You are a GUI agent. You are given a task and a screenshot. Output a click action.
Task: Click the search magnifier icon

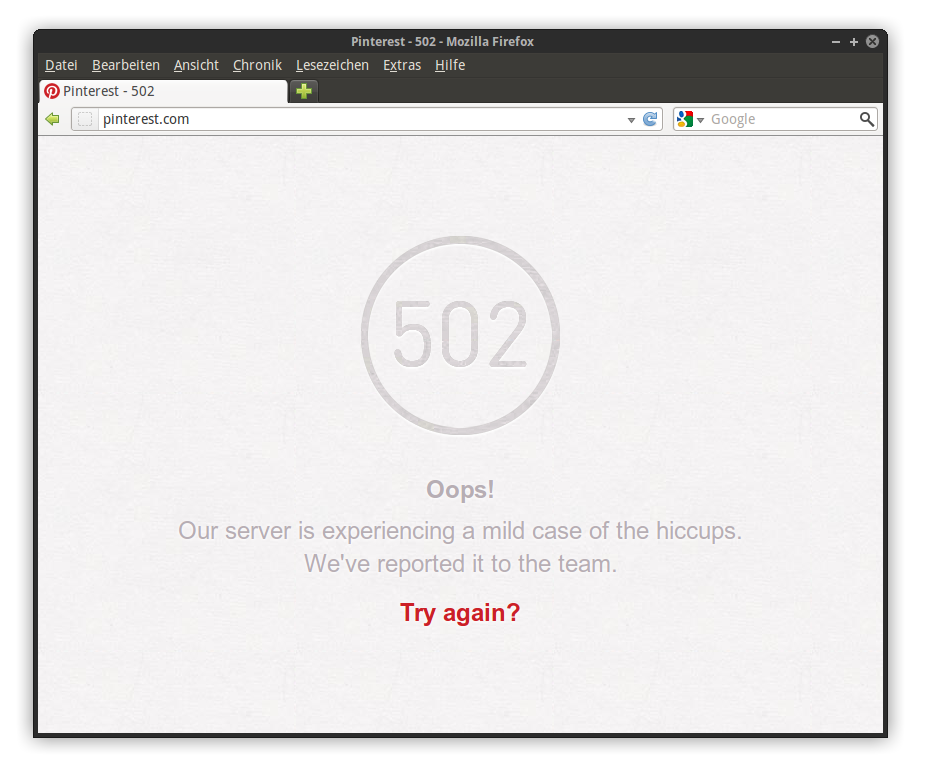tap(867, 119)
